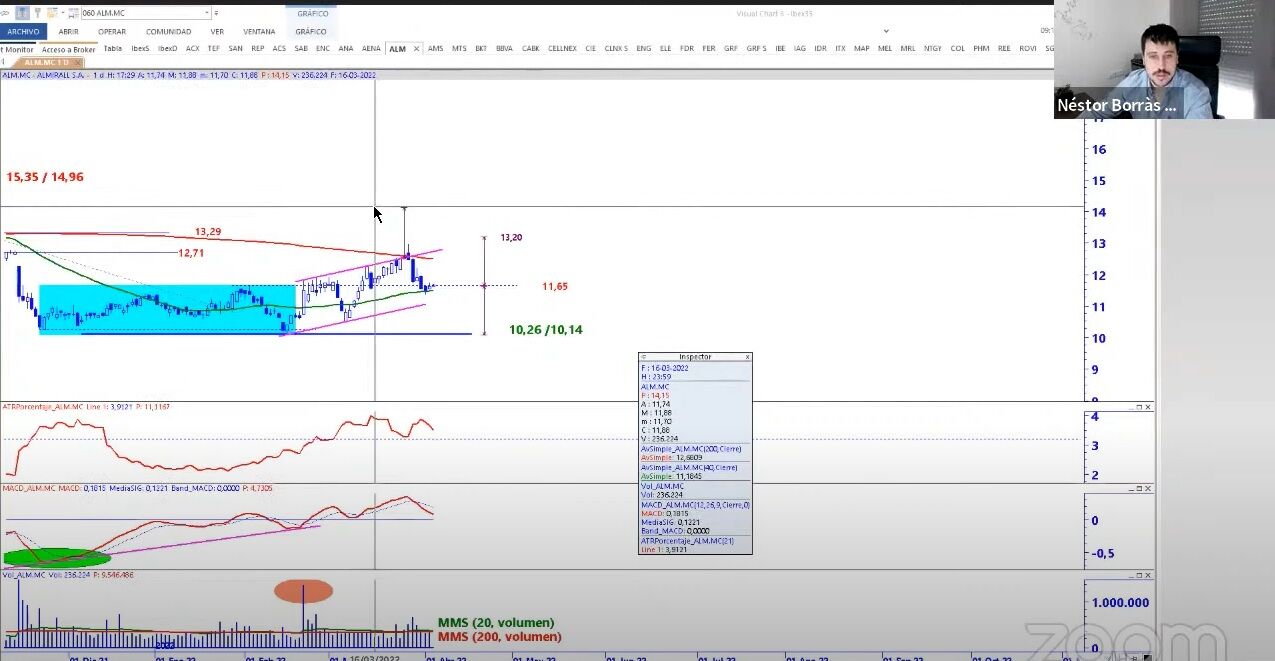Viewport: 1275px width, 661px height.
Task: Switch to the ENC tab
Action: click(x=323, y=48)
